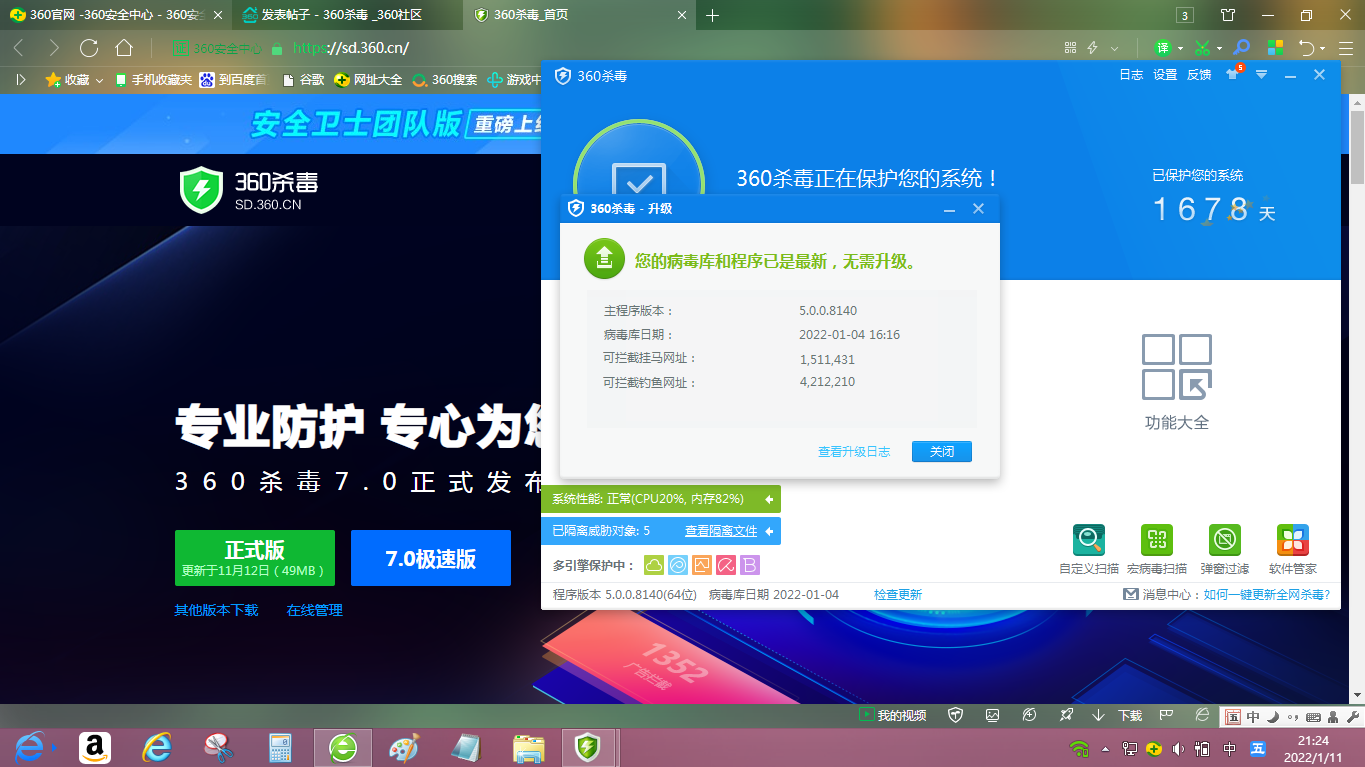Expand the screenshot scissors dropdown arrow
The height and width of the screenshot is (767, 1365).
pyautogui.click(x=1221, y=48)
